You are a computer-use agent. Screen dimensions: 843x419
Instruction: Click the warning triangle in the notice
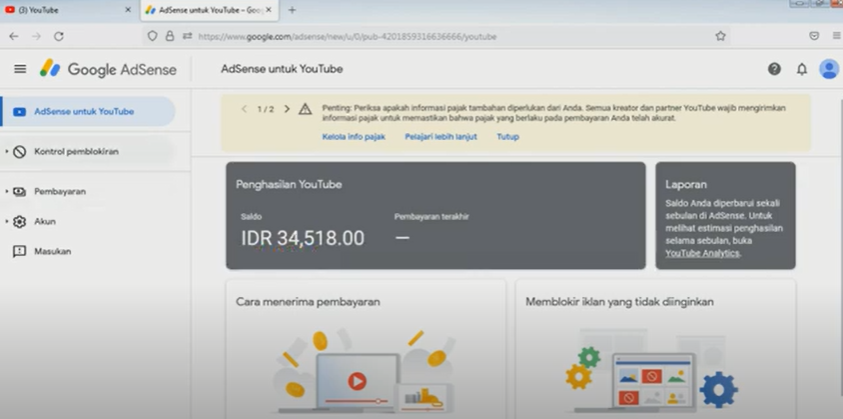(305, 109)
